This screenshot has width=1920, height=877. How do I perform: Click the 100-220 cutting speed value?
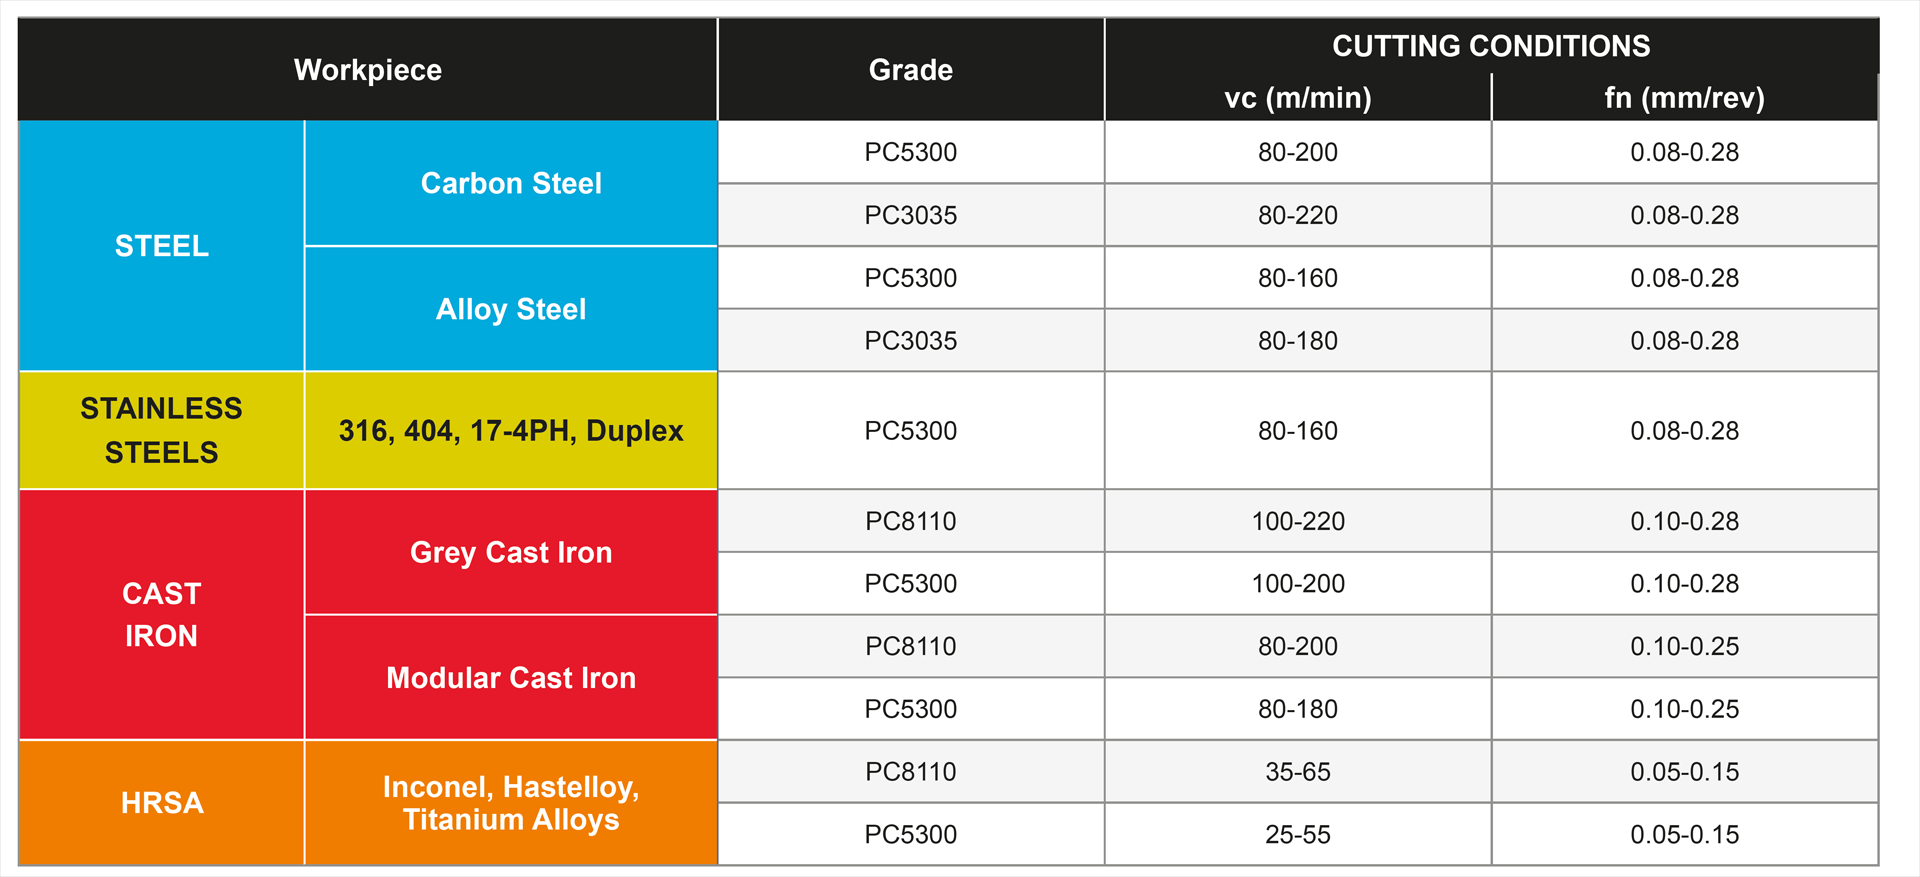1298,521
